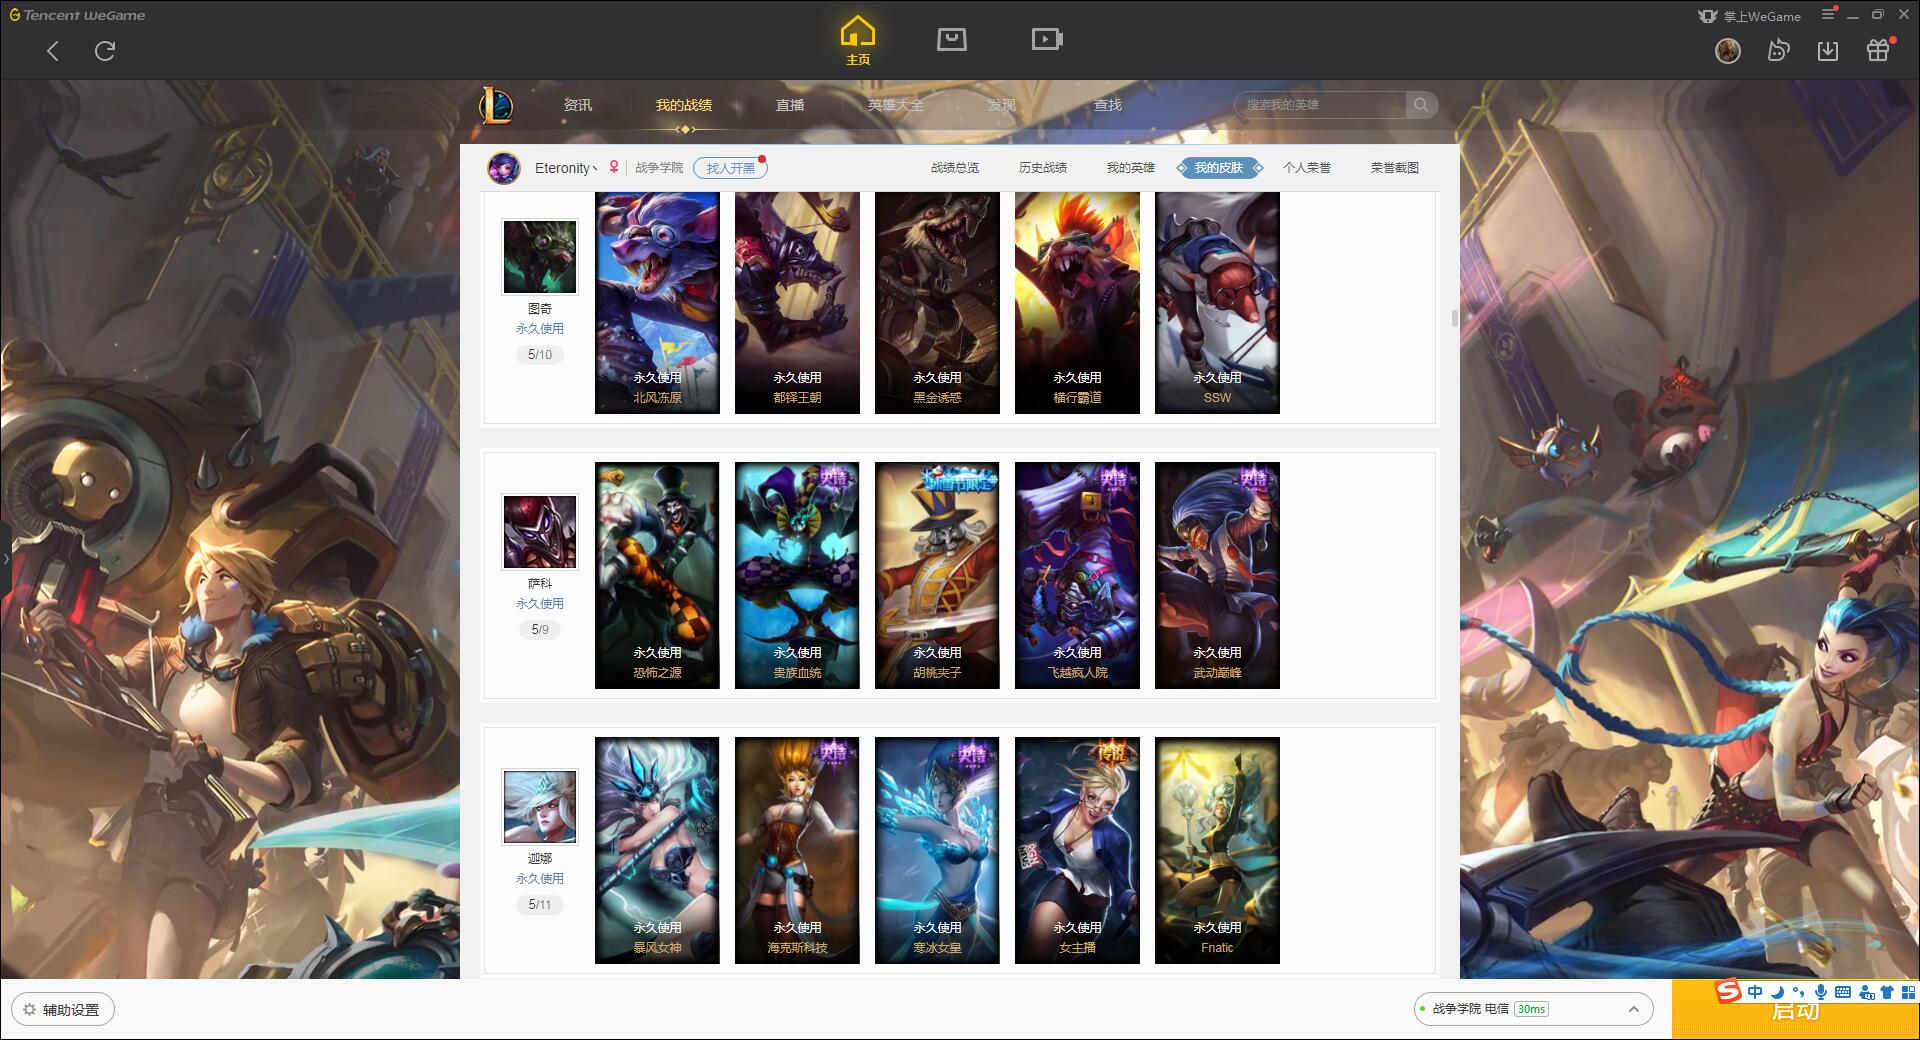The height and width of the screenshot is (1040, 1920).
Task: Switch to 个人荣誉 section
Action: [x=1307, y=168]
